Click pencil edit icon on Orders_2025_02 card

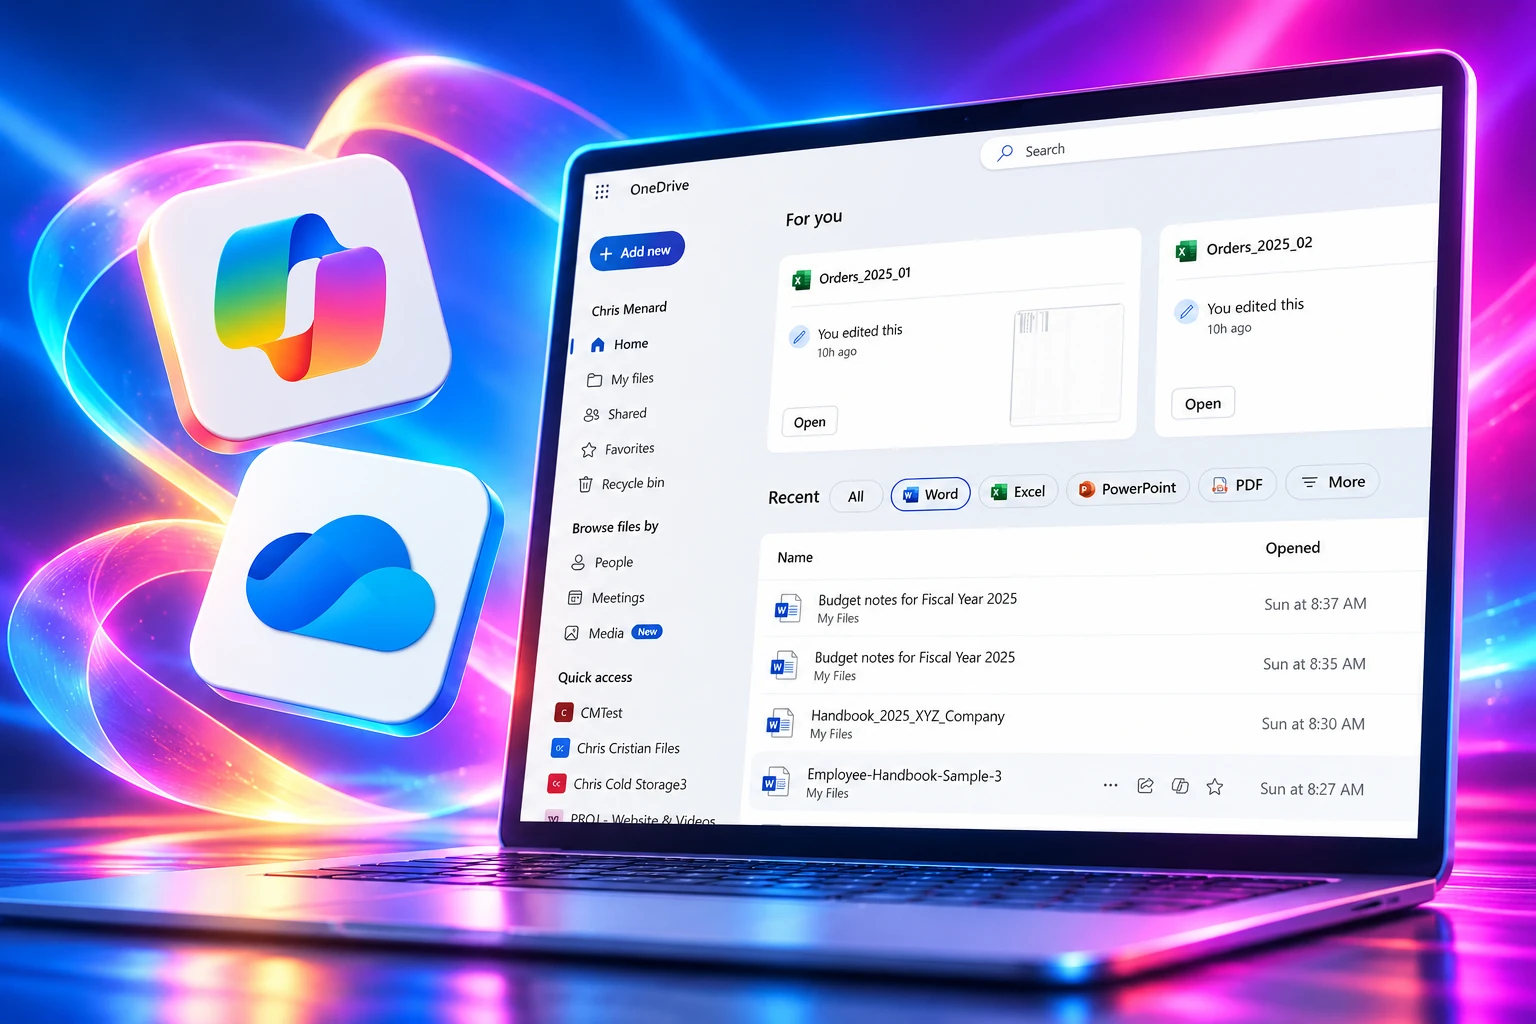click(x=1186, y=312)
